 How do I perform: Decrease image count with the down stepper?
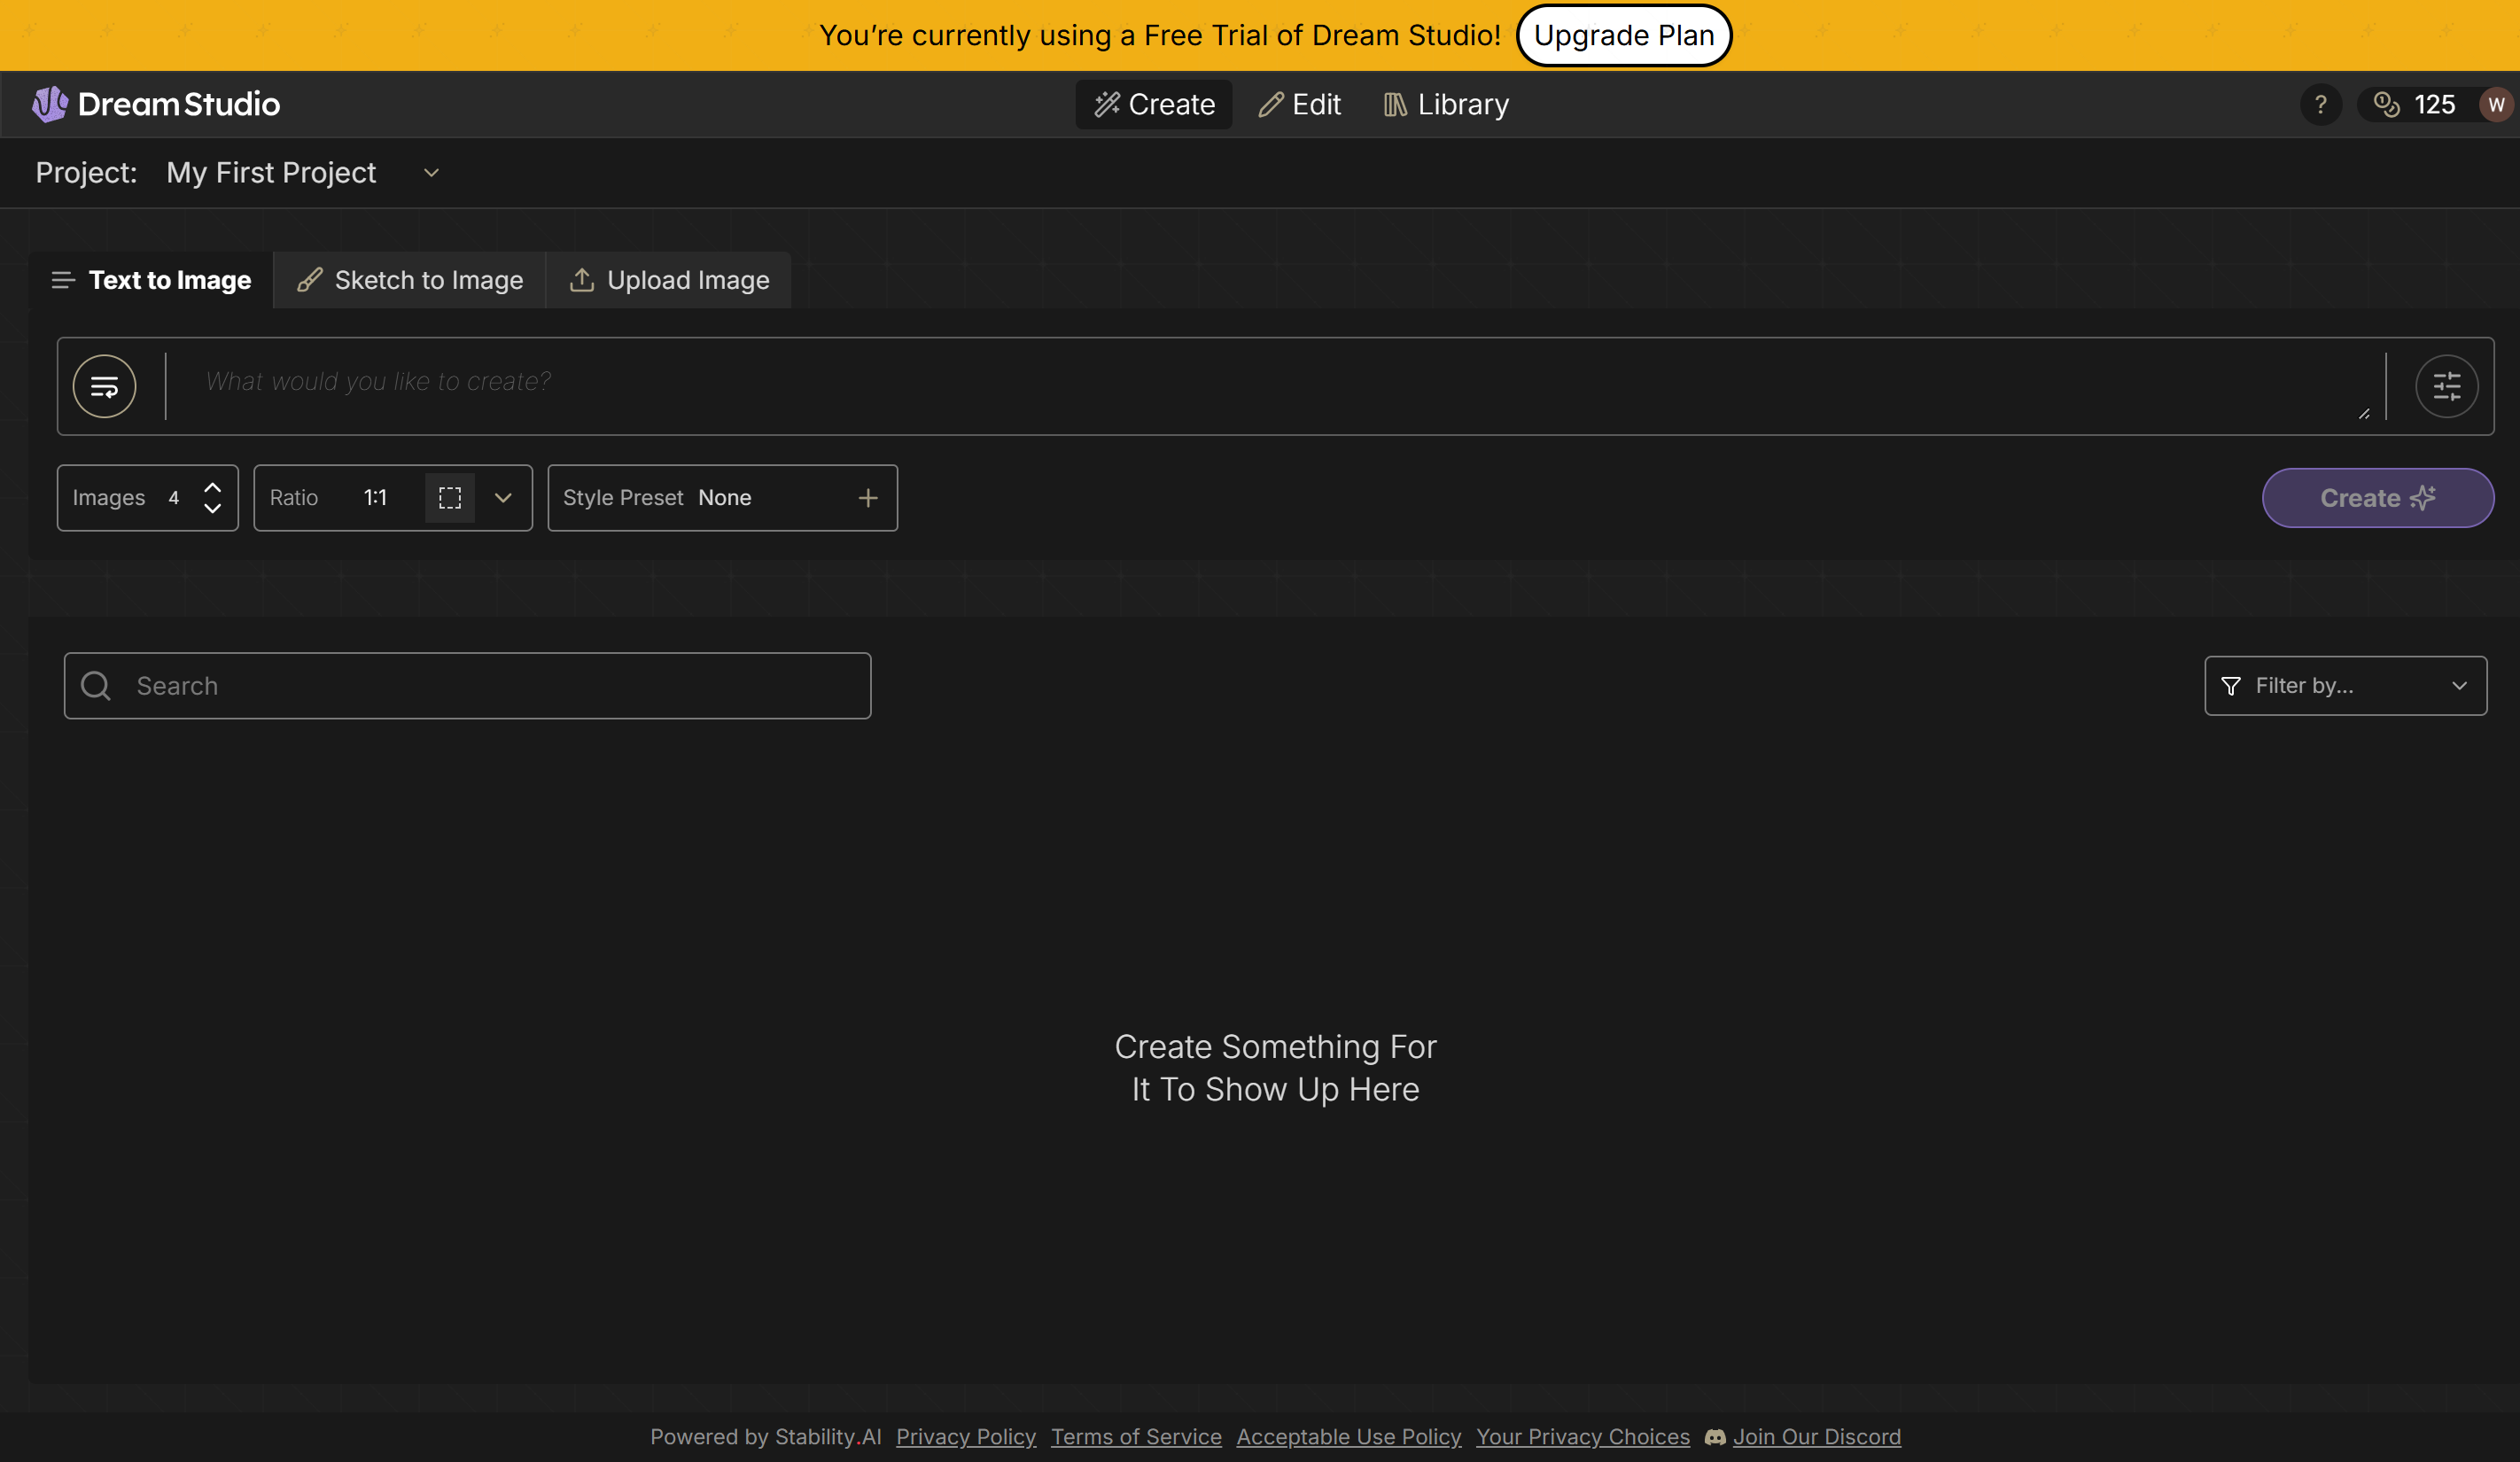(x=213, y=509)
